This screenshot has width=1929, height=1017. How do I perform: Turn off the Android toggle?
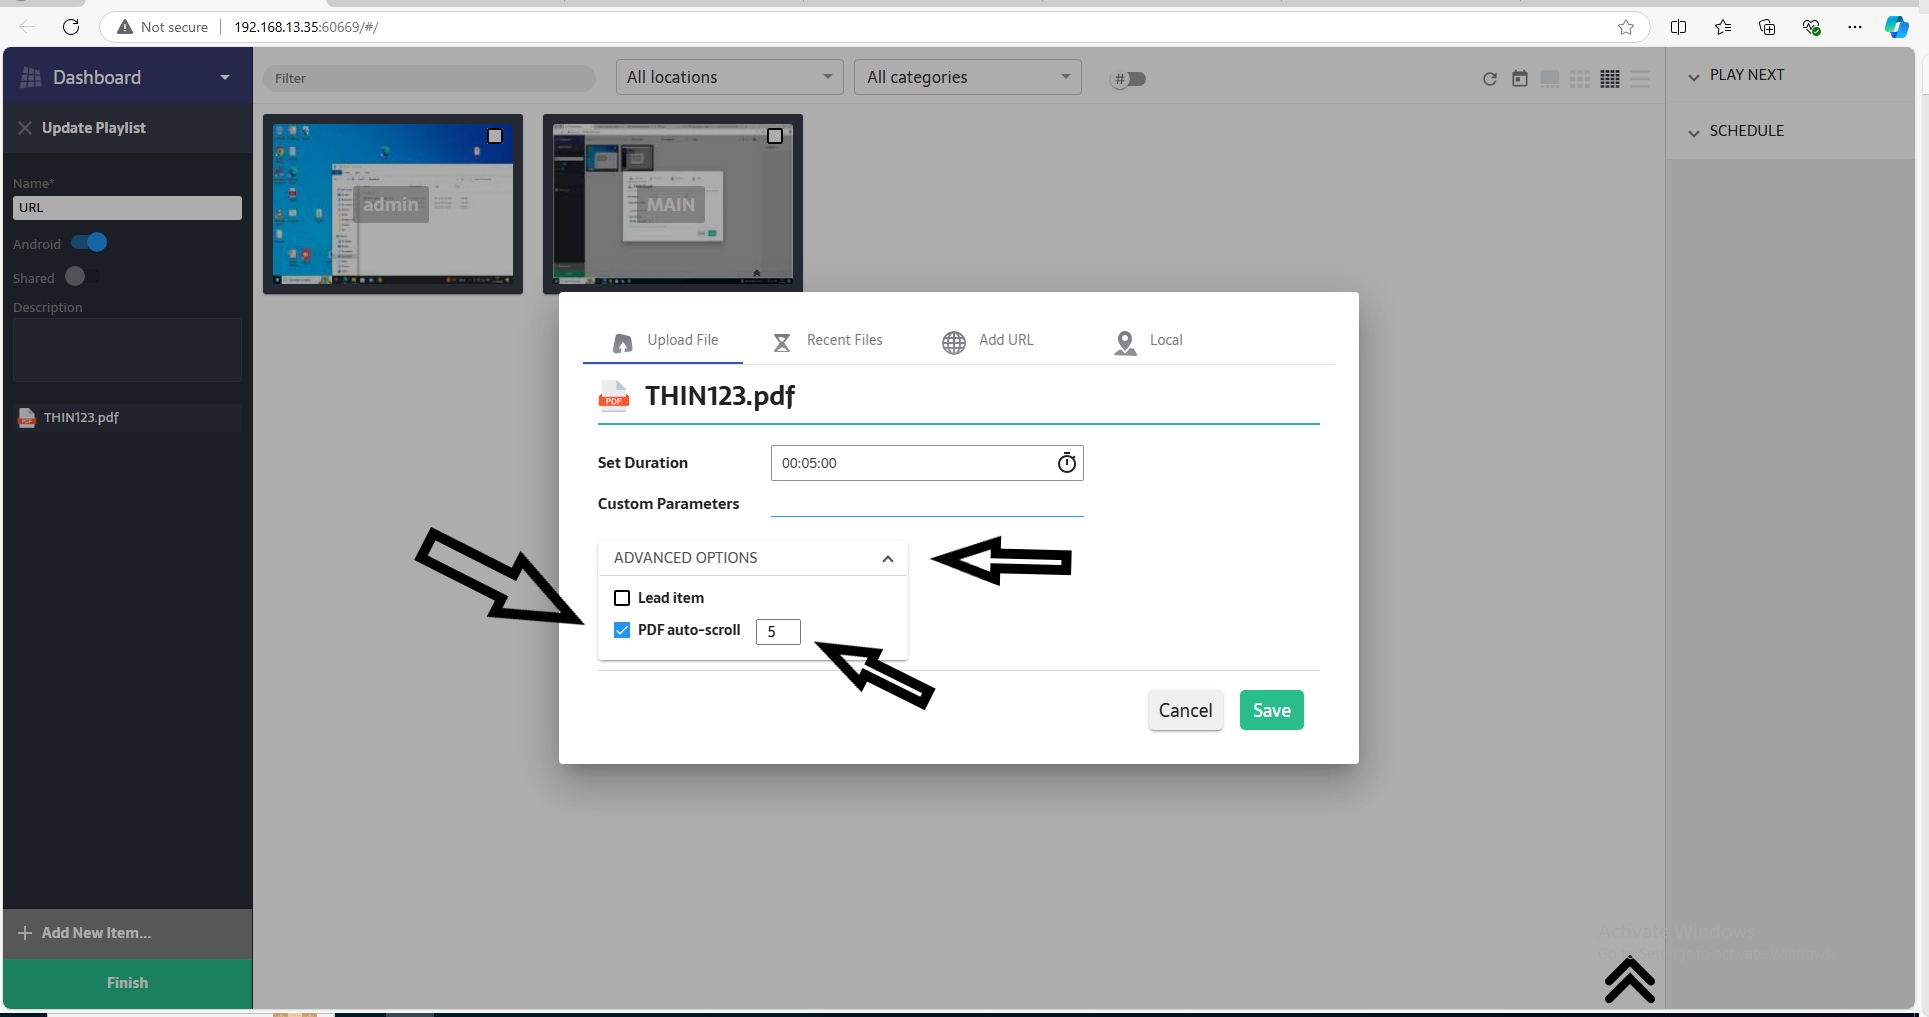pos(89,243)
